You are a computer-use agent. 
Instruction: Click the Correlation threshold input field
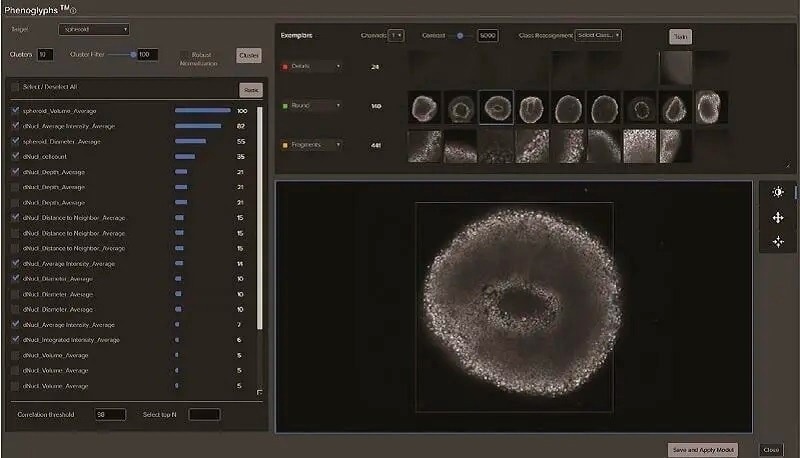pos(110,414)
